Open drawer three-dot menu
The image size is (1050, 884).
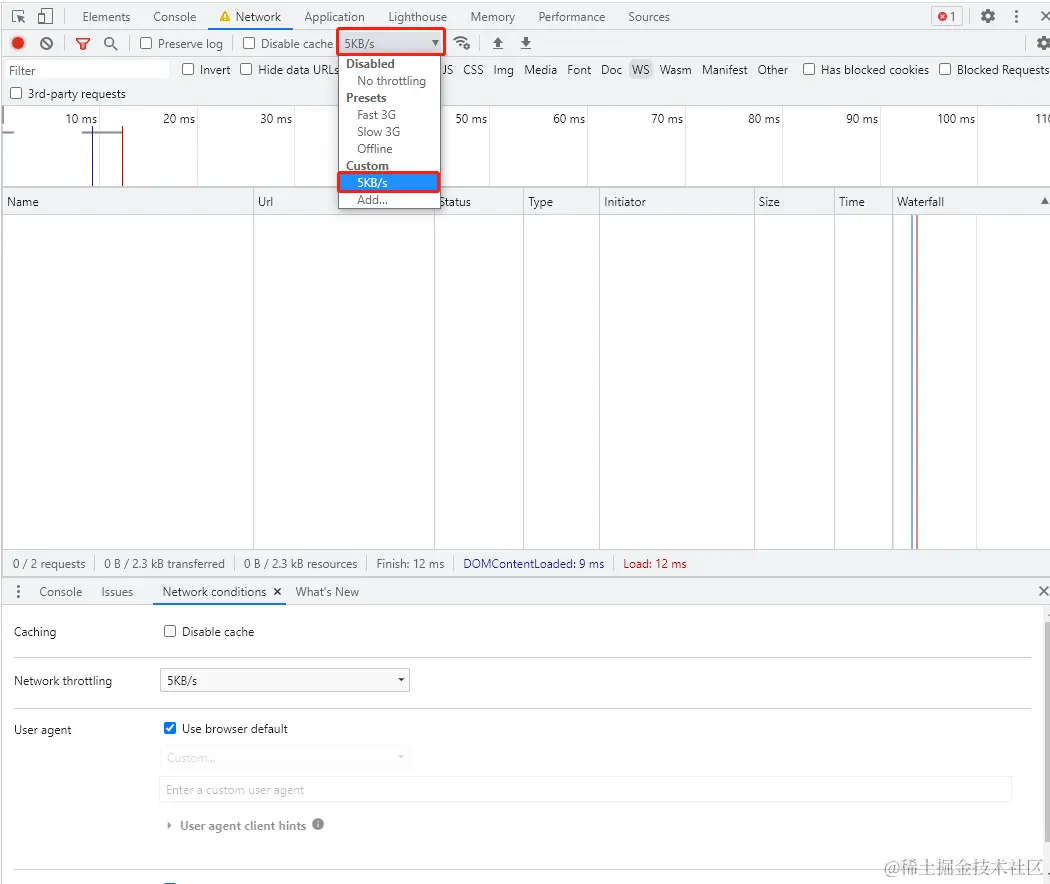[18, 591]
